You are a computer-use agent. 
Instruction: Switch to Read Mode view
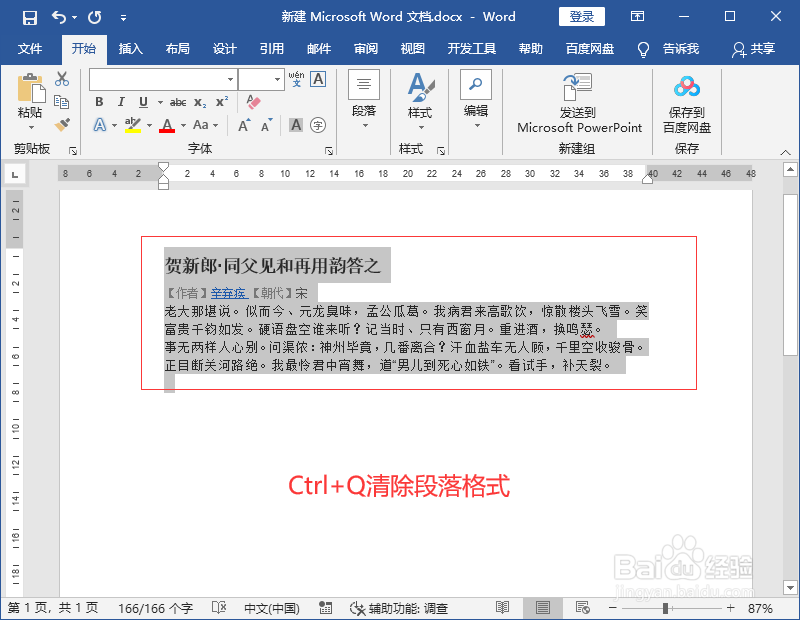pos(503,607)
